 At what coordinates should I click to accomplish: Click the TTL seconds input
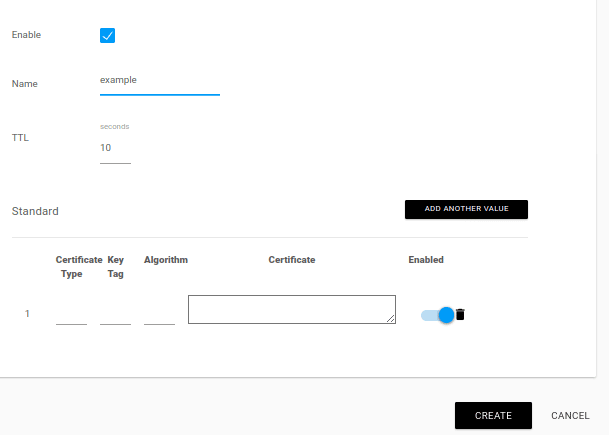click(x=115, y=148)
